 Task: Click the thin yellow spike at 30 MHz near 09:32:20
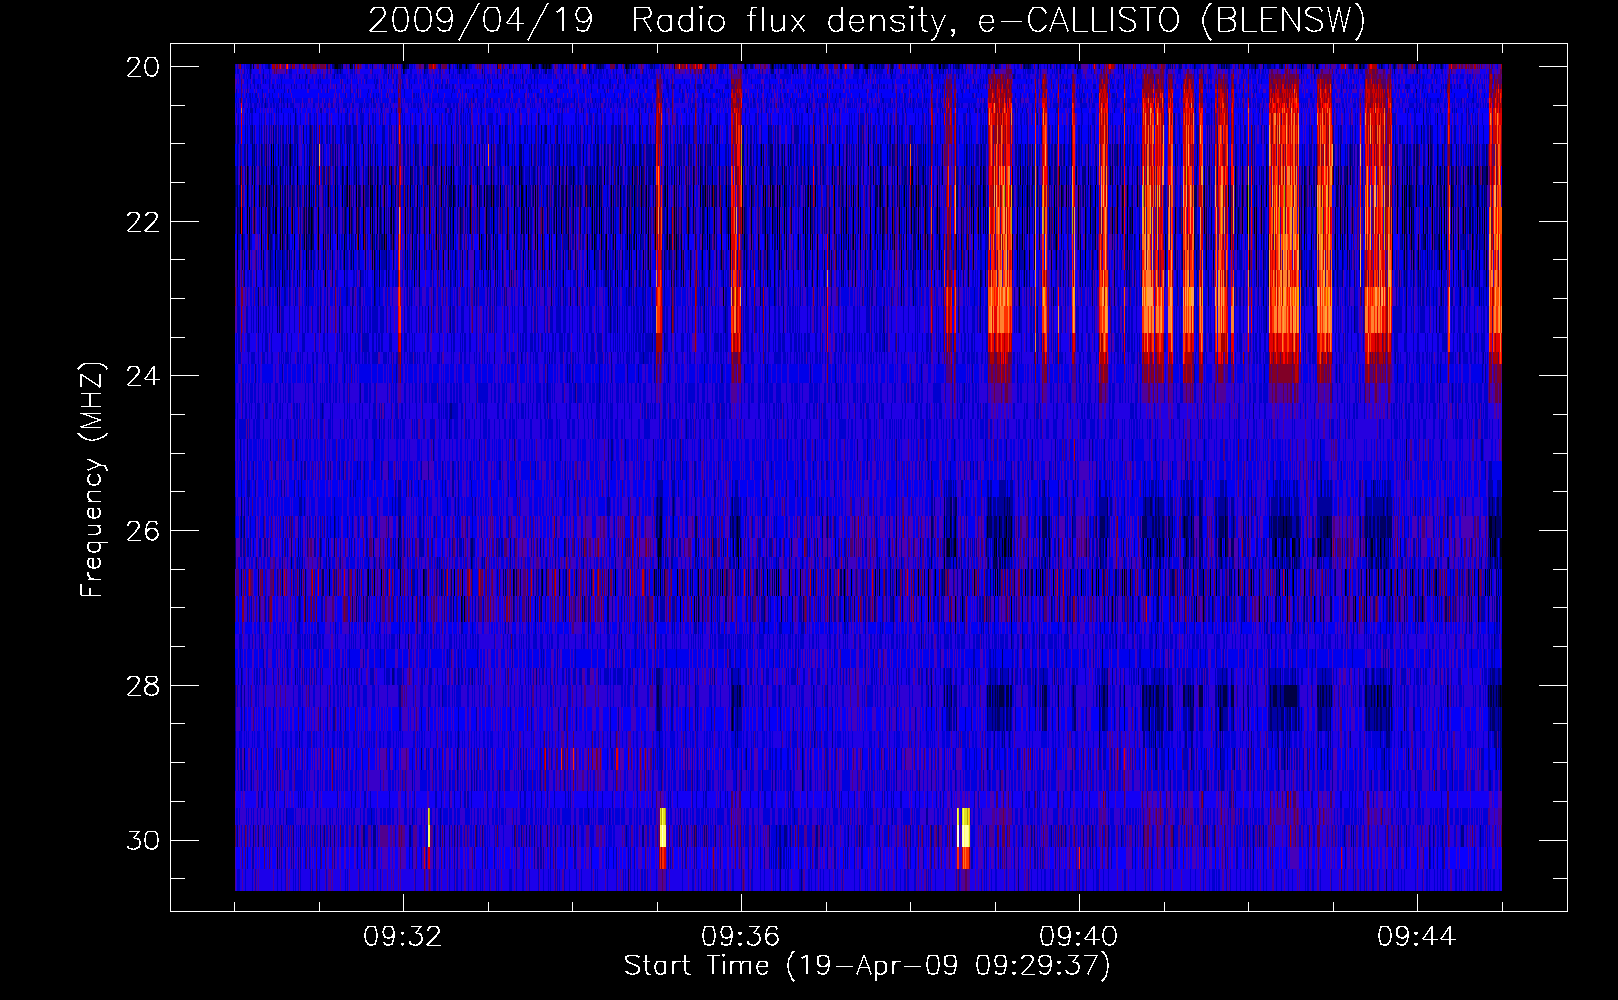tap(429, 828)
